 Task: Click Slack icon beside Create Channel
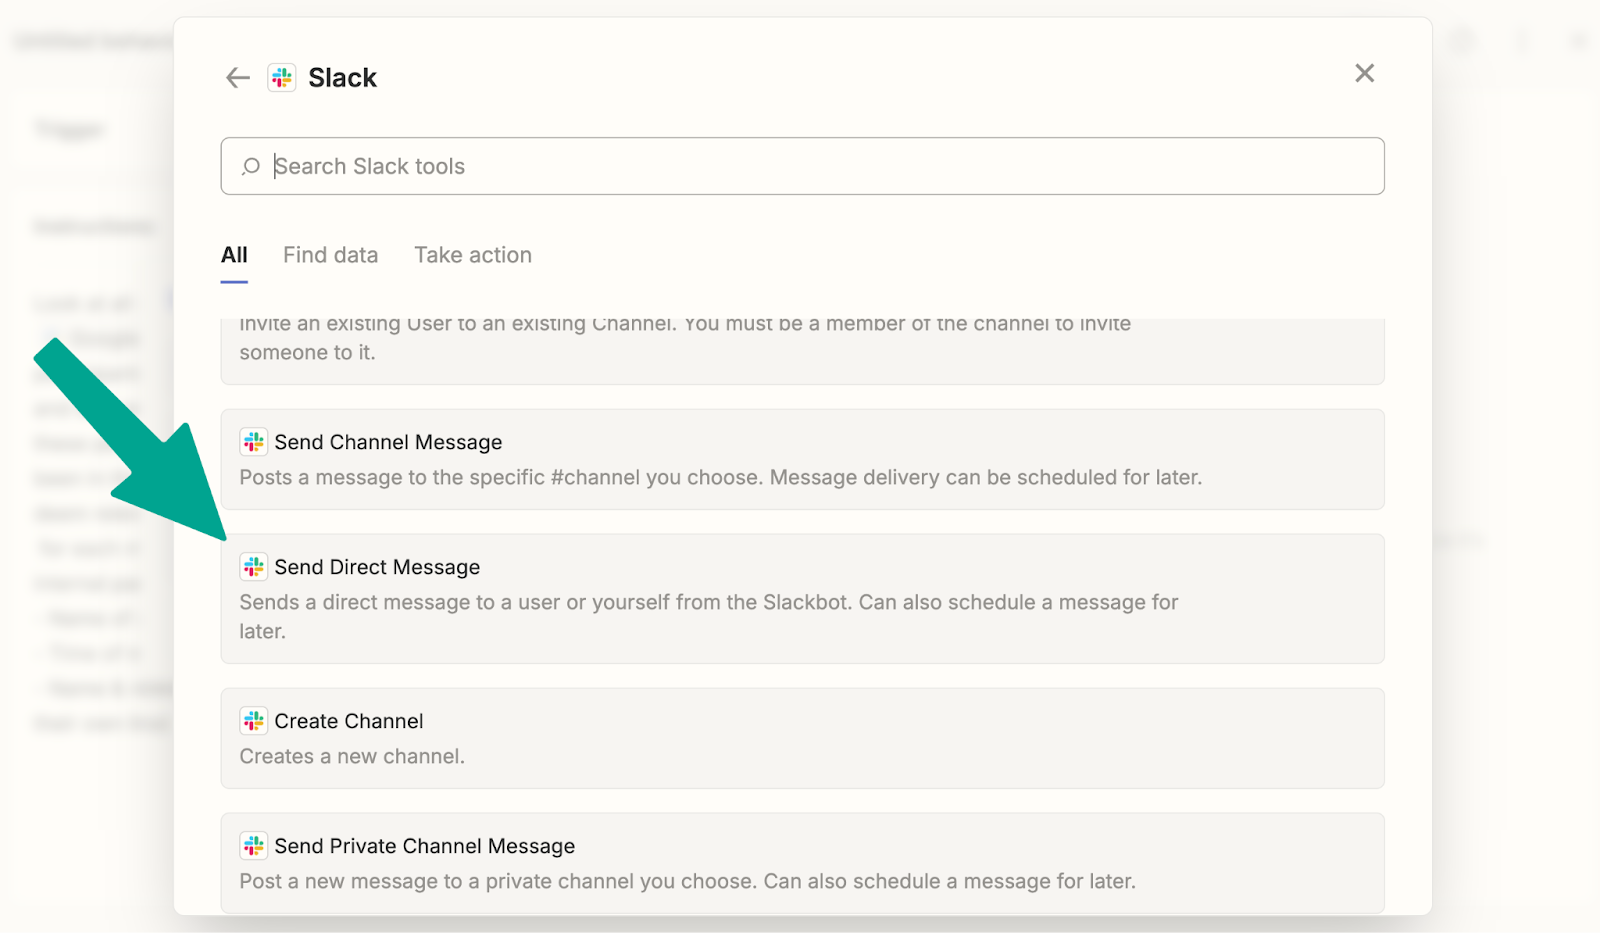(x=254, y=721)
